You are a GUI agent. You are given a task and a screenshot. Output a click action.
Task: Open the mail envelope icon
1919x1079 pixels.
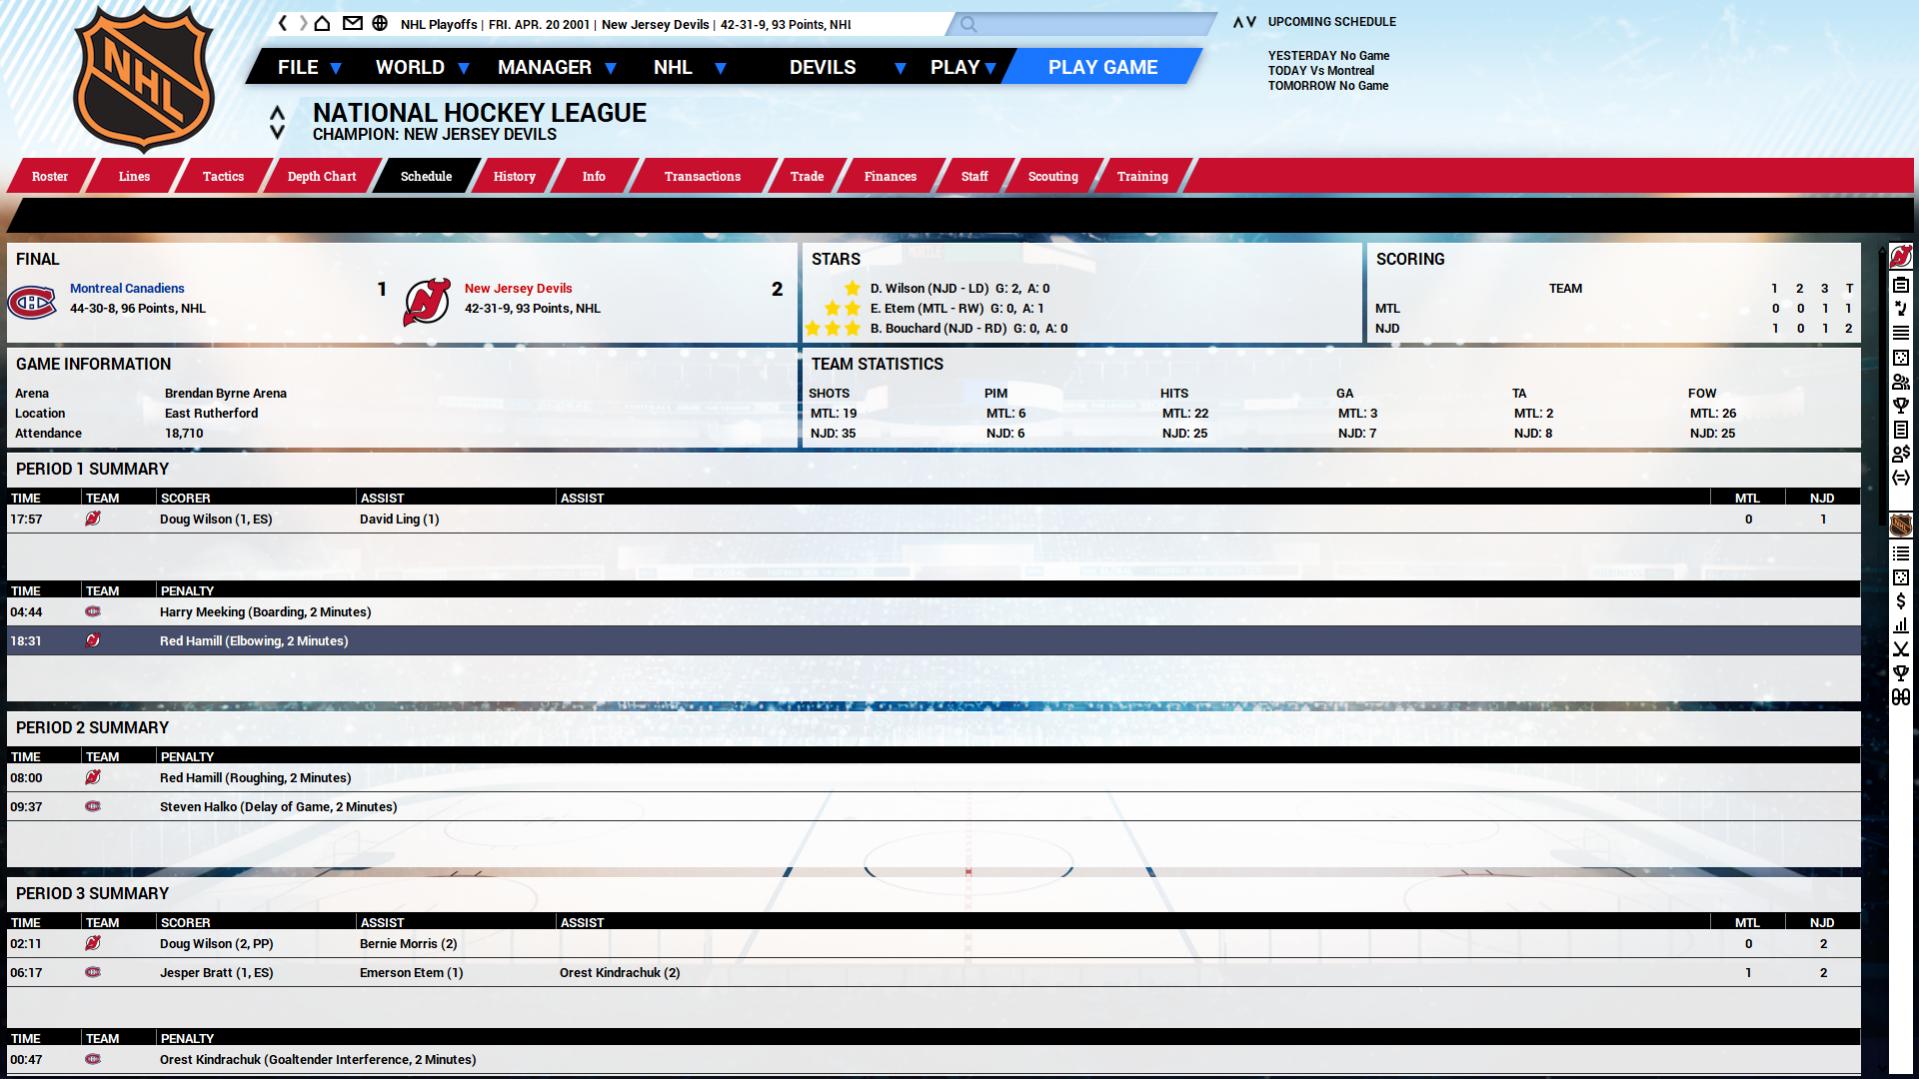point(352,23)
